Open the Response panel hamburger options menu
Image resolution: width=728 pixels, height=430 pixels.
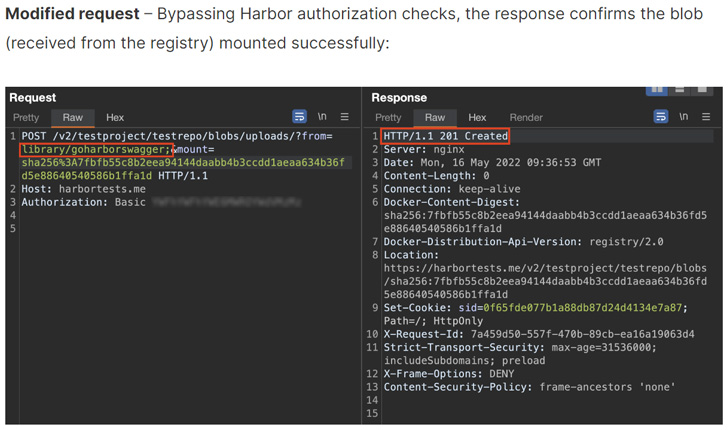(706, 117)
